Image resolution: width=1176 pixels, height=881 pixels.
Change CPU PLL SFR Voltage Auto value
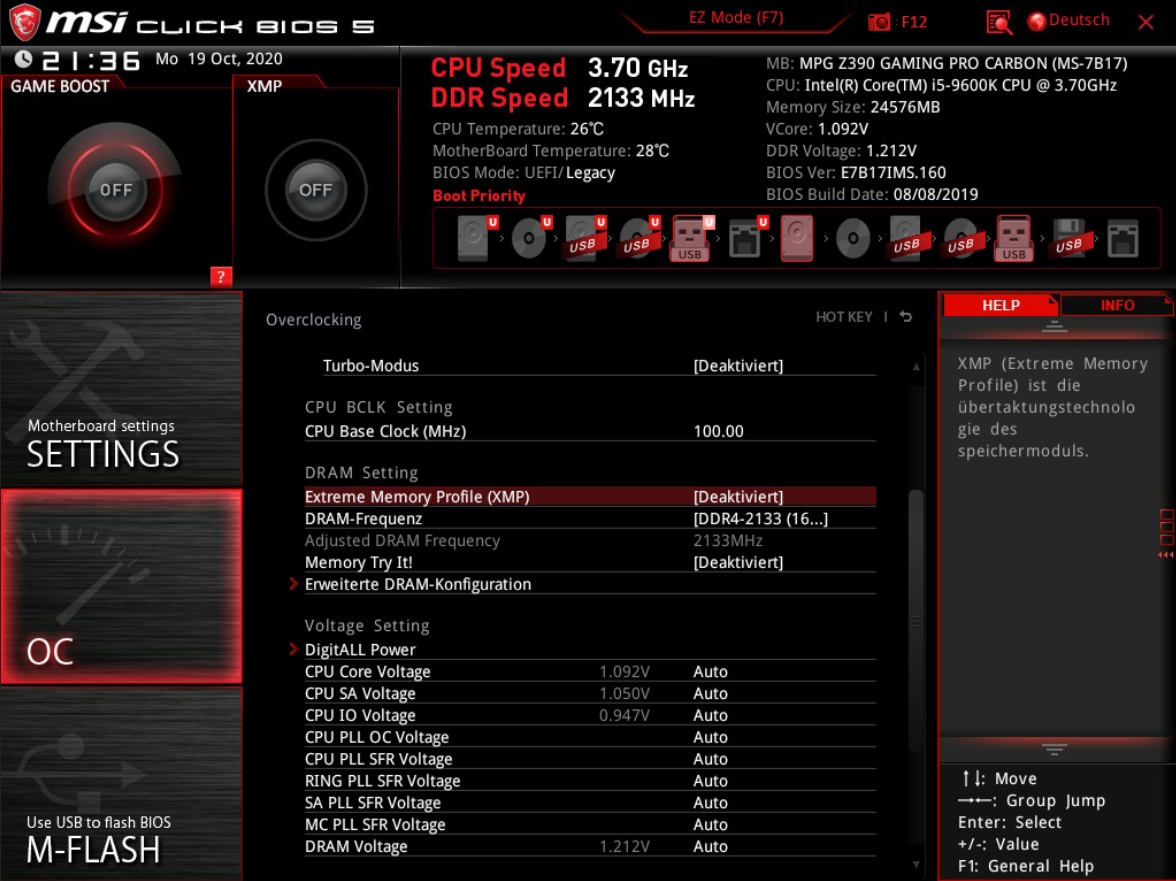click(x=710, y=758)
